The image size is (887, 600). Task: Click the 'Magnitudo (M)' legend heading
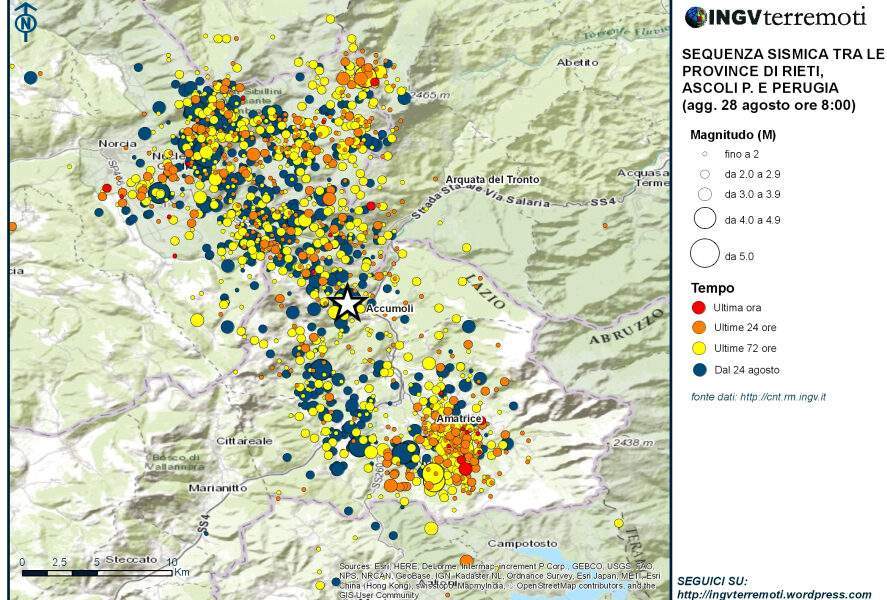pyautogui.click(x=733, y=135)
